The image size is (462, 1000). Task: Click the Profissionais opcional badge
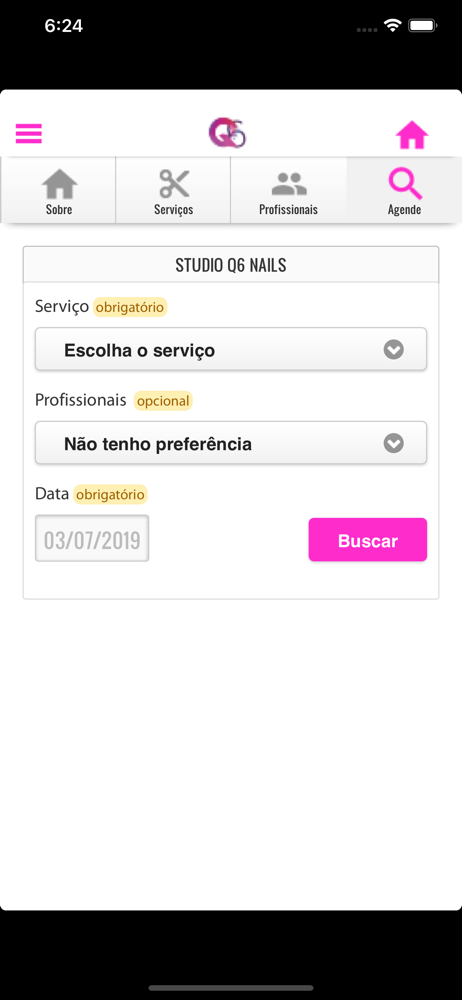pyautogui.click(x=163, y=401)
